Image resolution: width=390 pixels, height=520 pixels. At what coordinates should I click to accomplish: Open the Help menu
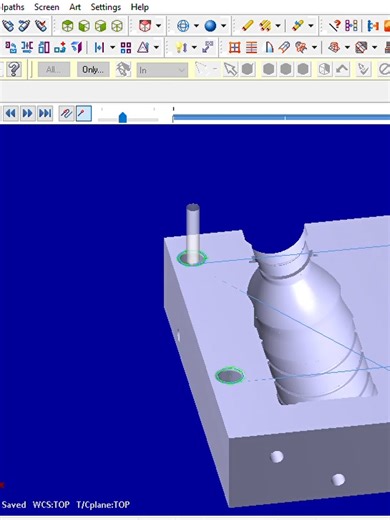[140, 7]
